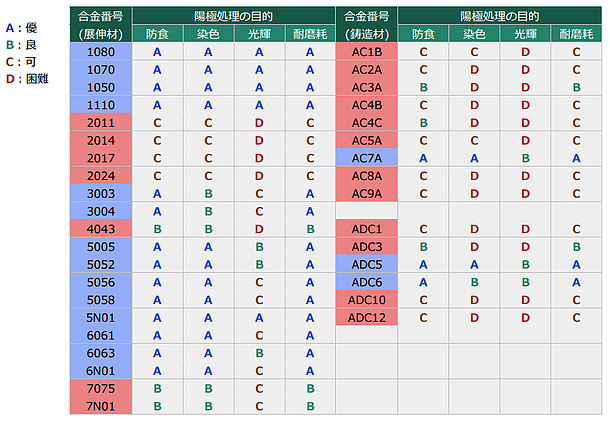Click the alloy cell 6063

coord(100,353)
